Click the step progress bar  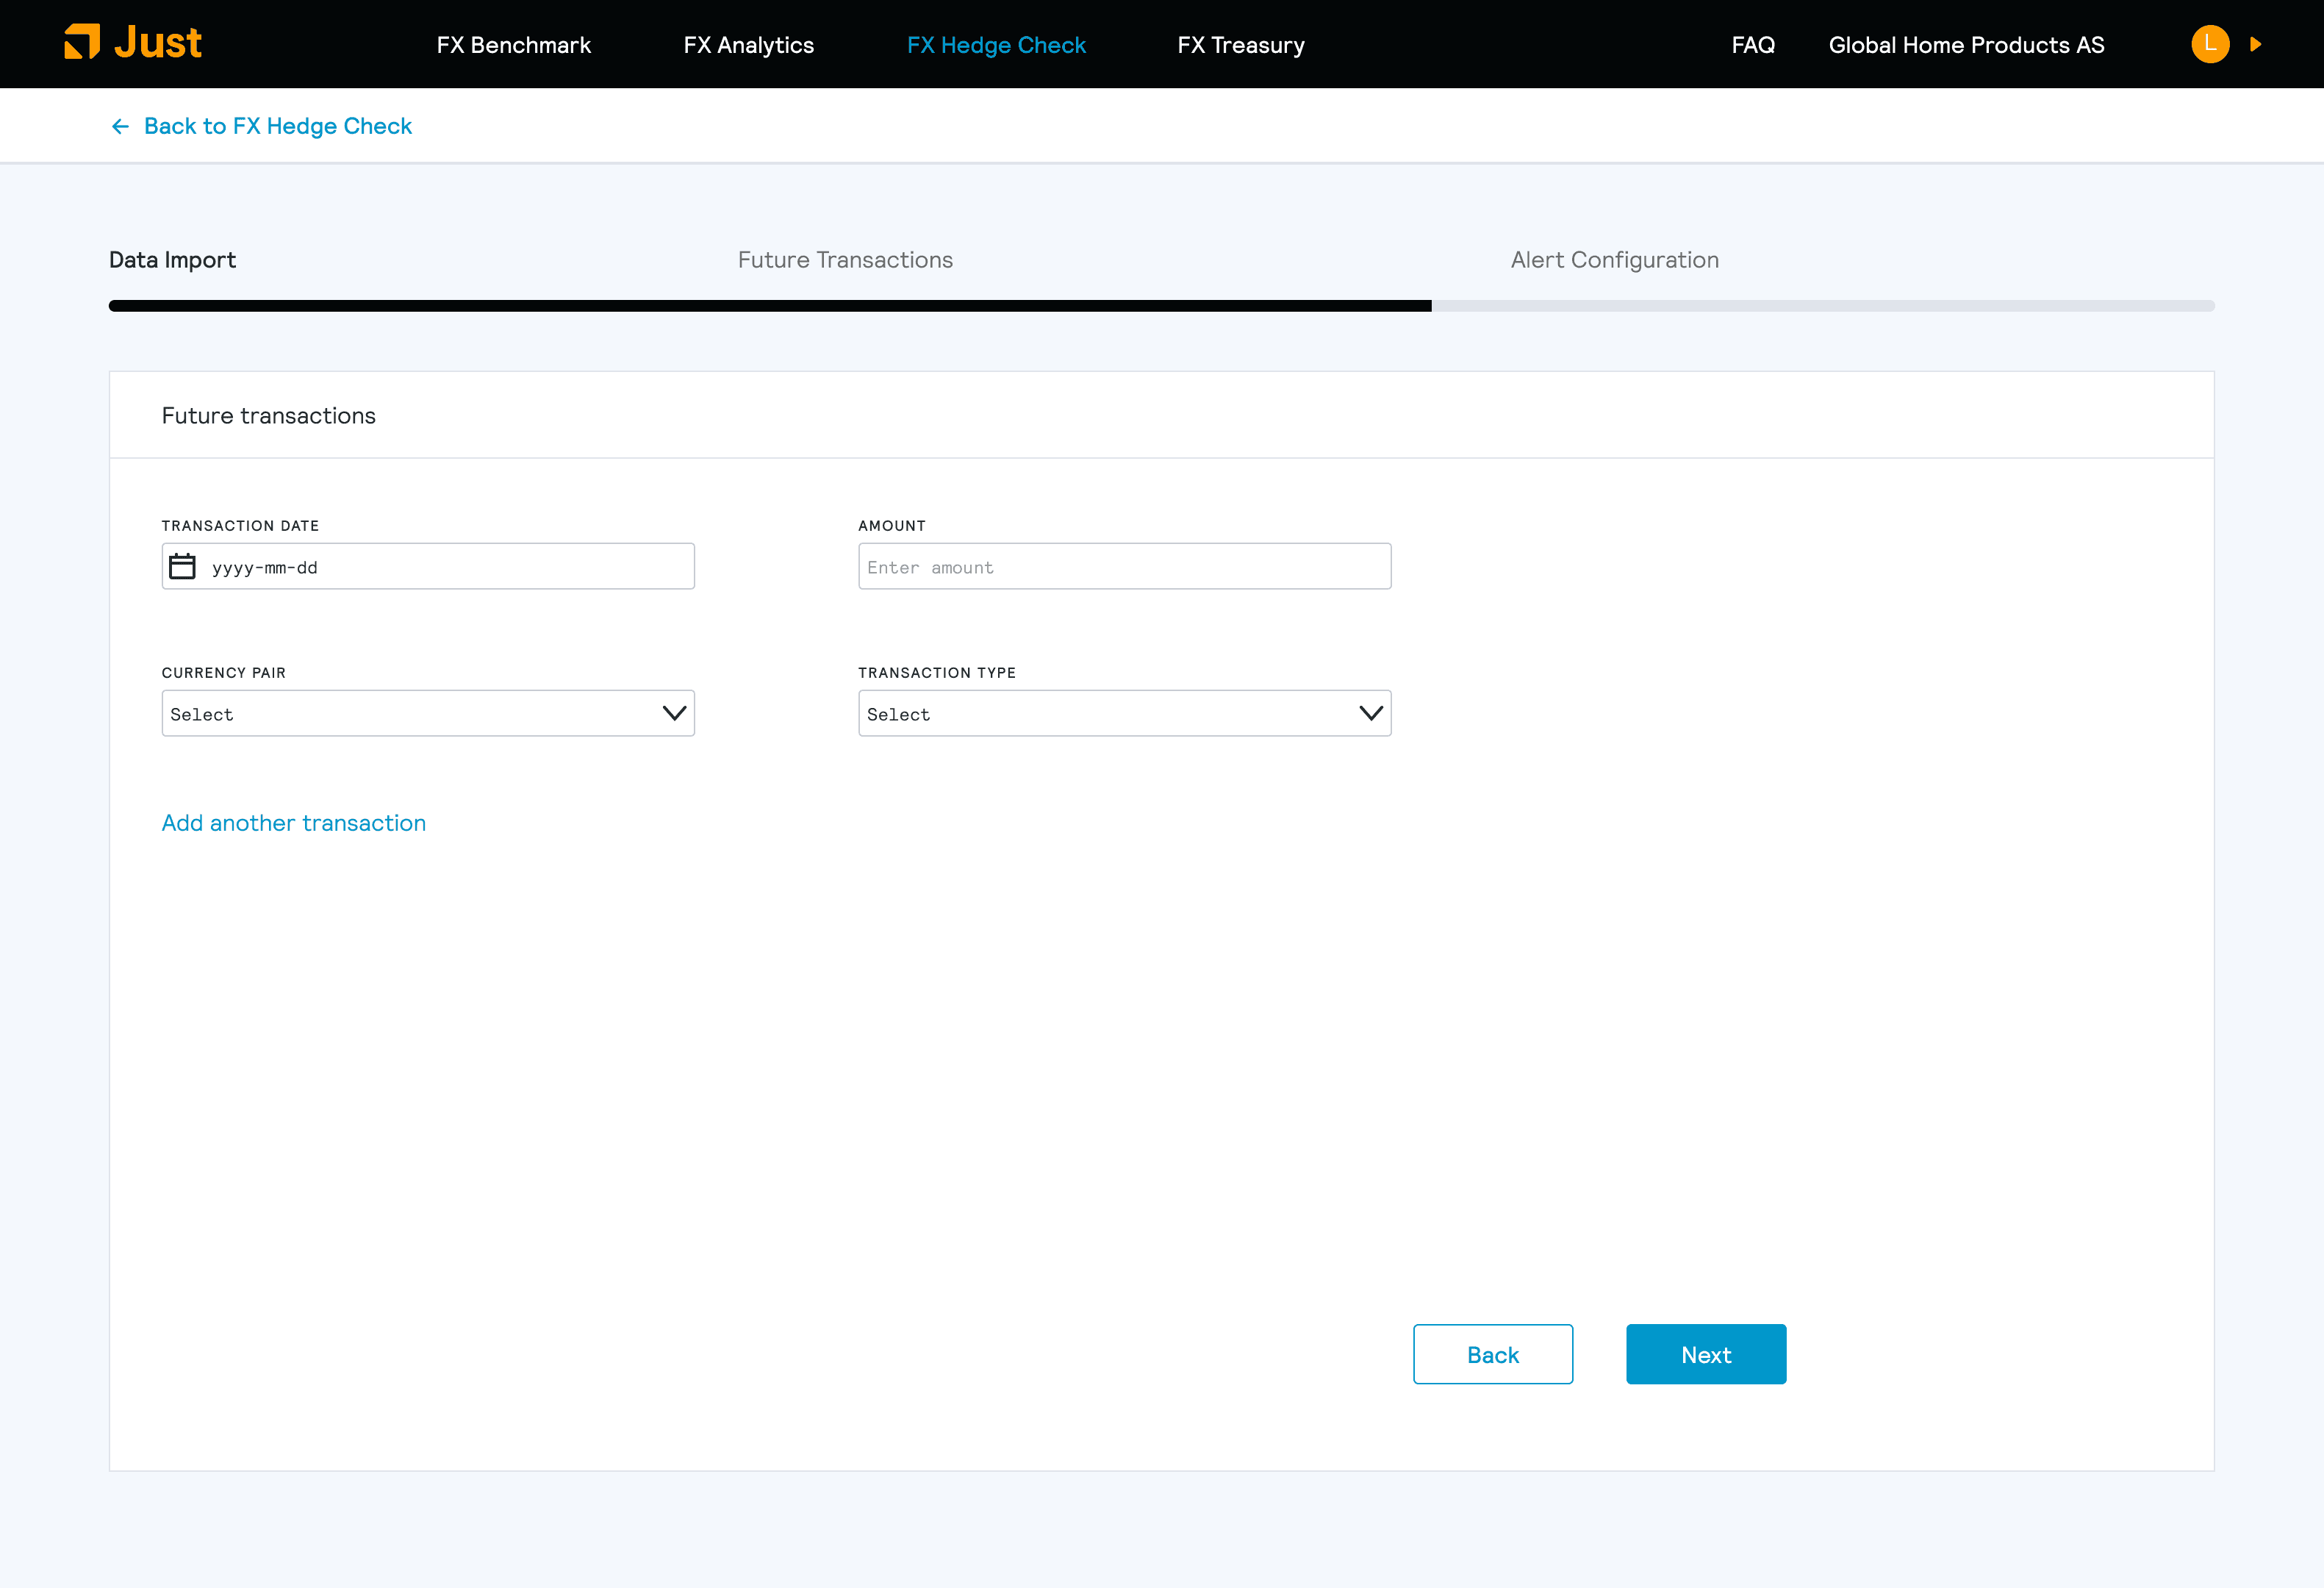pyautogui.click(x=1162, y=306)
